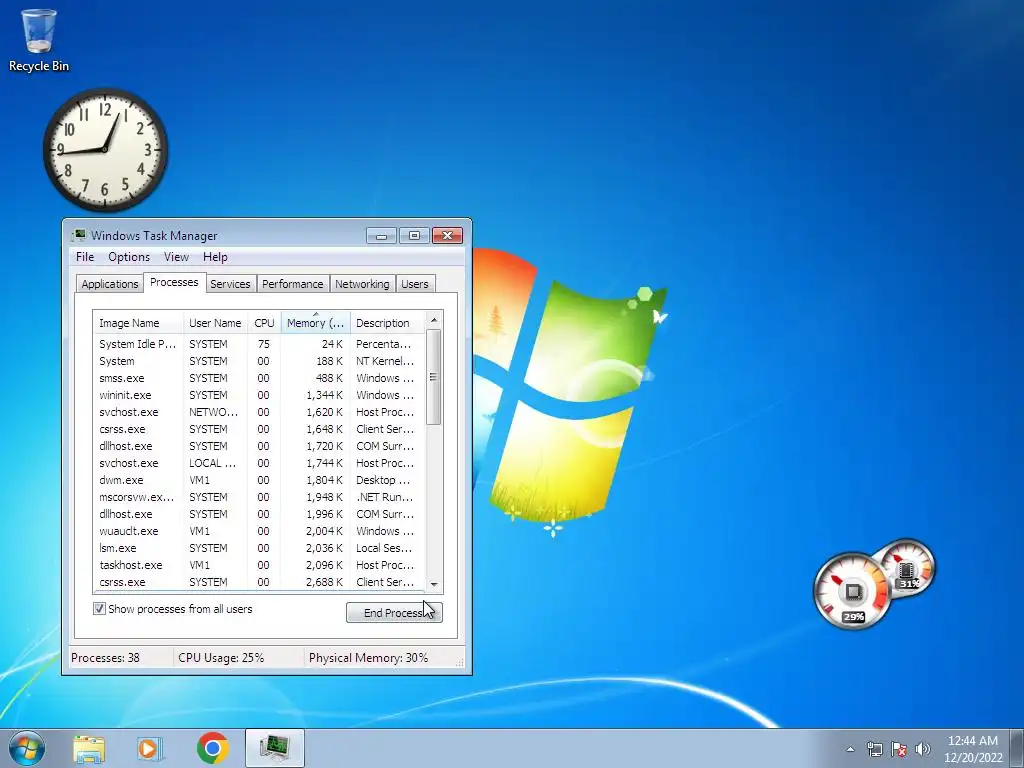Image resolution: width=1024 pixels, height=768 pixels.
Task: Click the taskbar clock showing 12:44 AM
Action: tap(972, 749)
